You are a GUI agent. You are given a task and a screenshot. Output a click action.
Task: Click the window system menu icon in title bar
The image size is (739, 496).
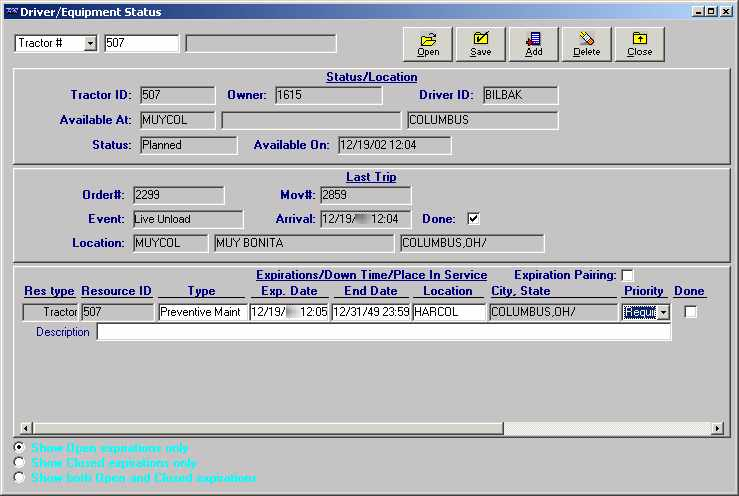[x=10, y=11]
